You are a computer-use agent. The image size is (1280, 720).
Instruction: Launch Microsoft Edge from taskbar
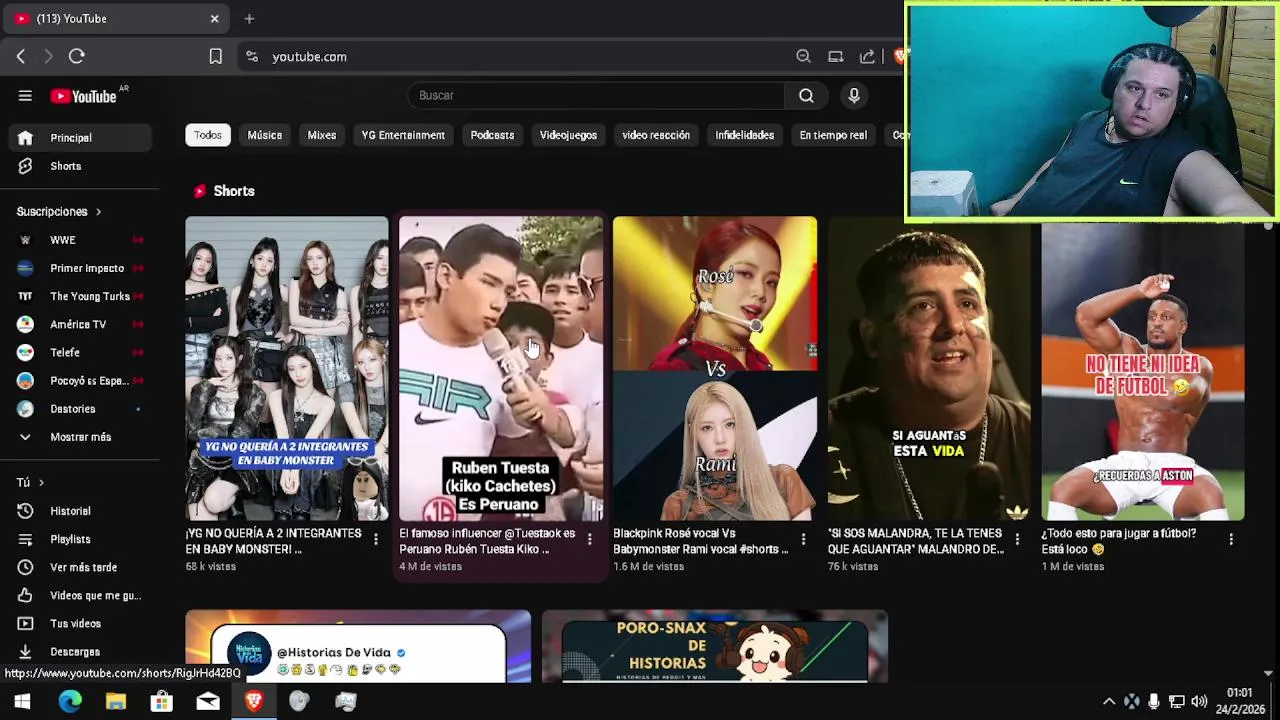(x=70, y=702)
